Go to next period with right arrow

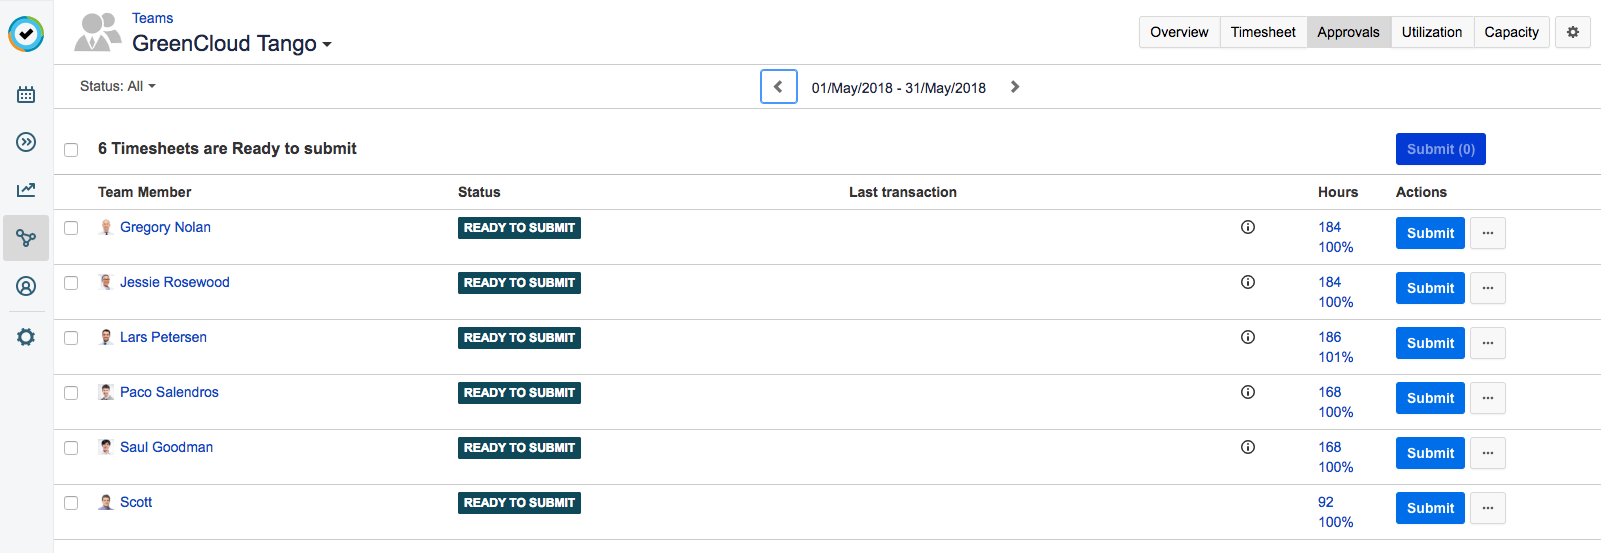tap(1015, 87)
